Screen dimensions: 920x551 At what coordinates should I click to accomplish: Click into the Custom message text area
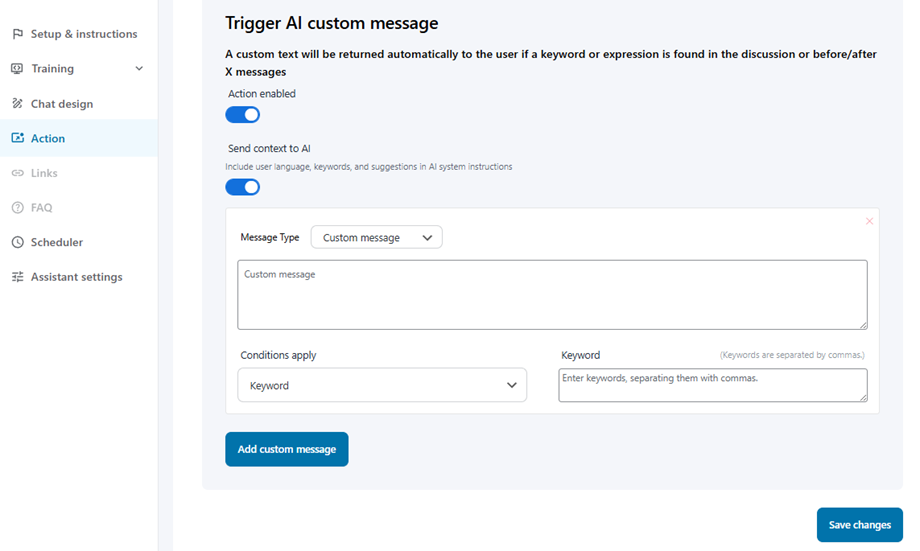[x=552, y=295]
